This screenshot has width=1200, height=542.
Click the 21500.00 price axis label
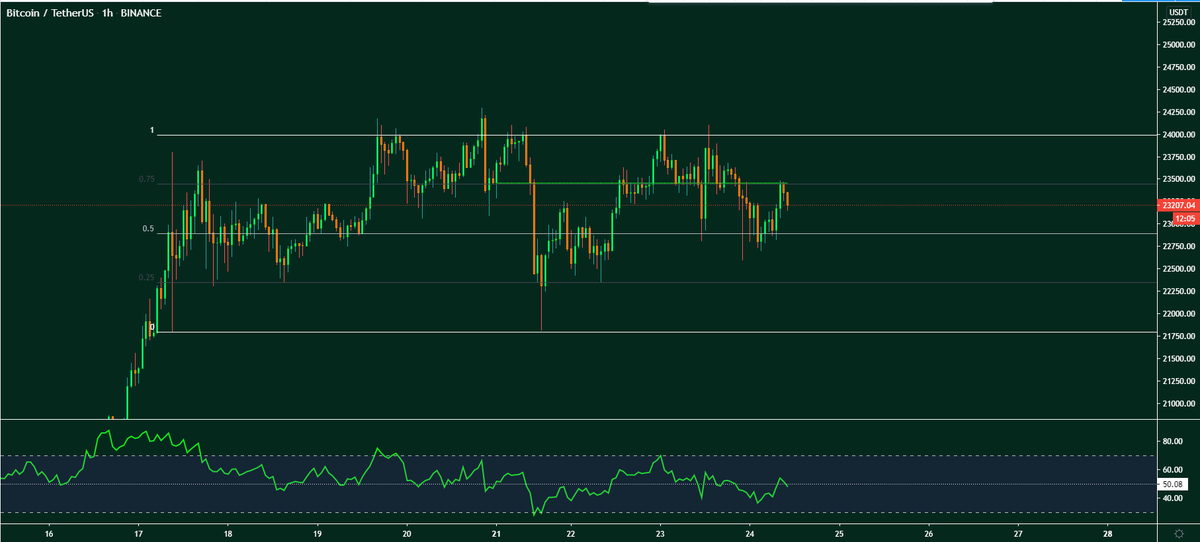1179,359
